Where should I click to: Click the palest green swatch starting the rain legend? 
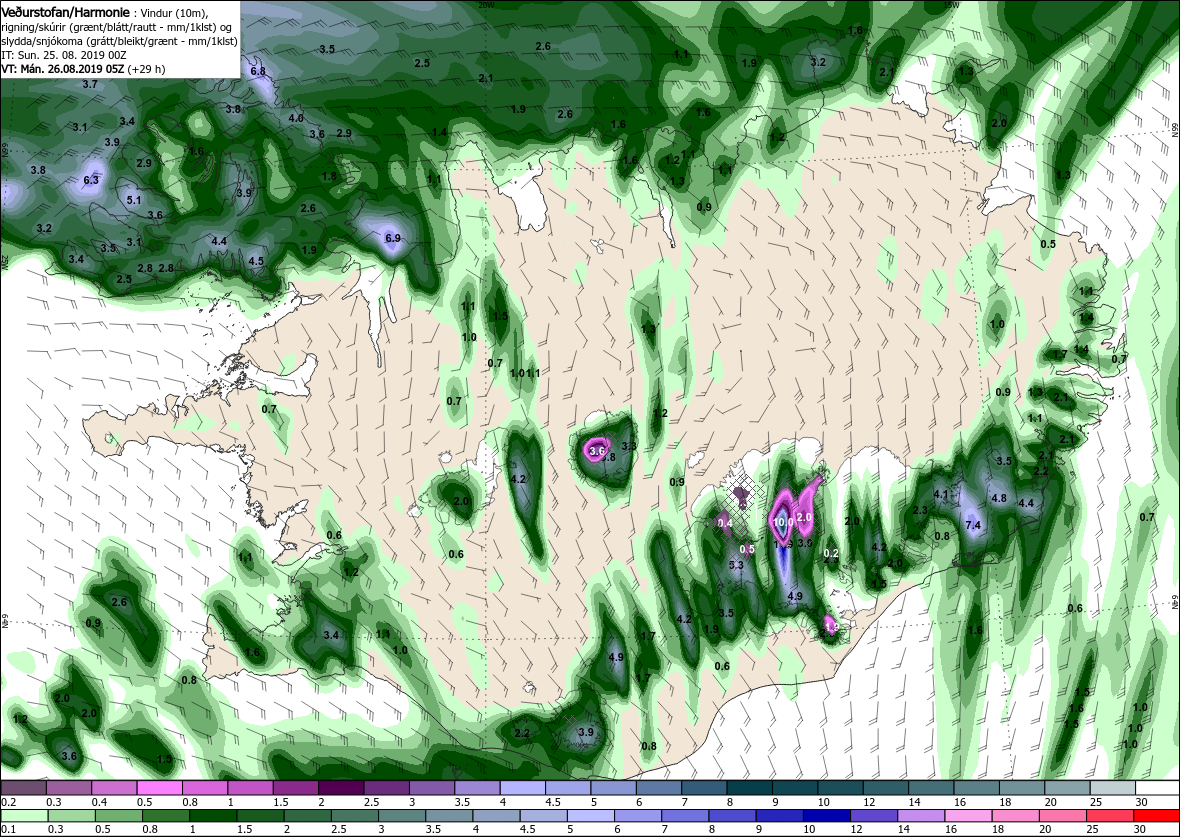click(23, 817)
